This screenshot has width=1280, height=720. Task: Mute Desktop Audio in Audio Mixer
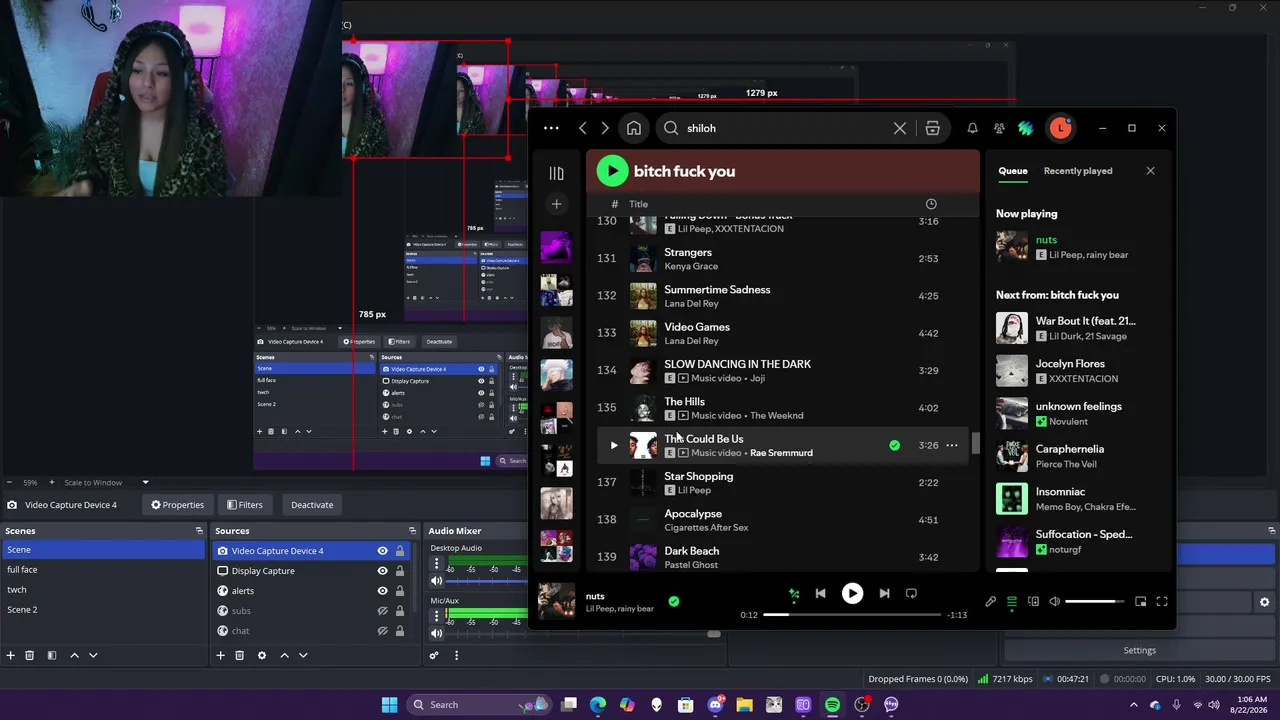pyautogui.click(x=436, y=581)
